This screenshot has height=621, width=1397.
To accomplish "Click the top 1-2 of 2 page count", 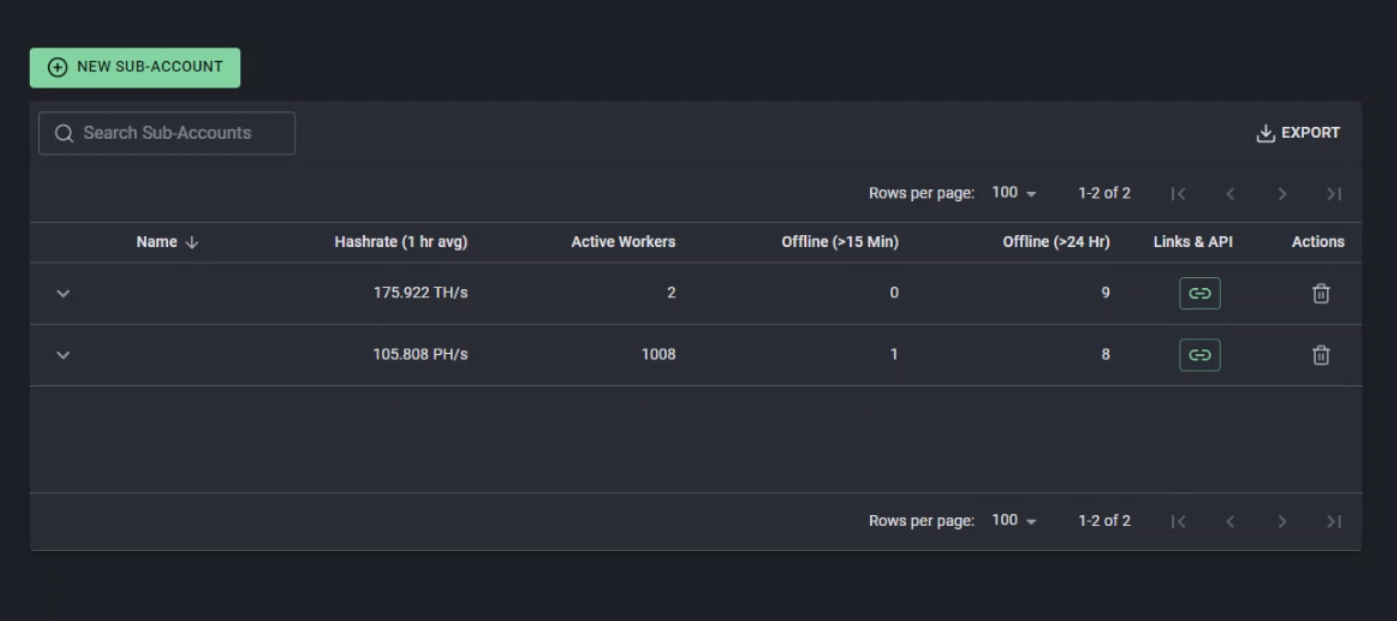I will click(x=1104, y=193).
